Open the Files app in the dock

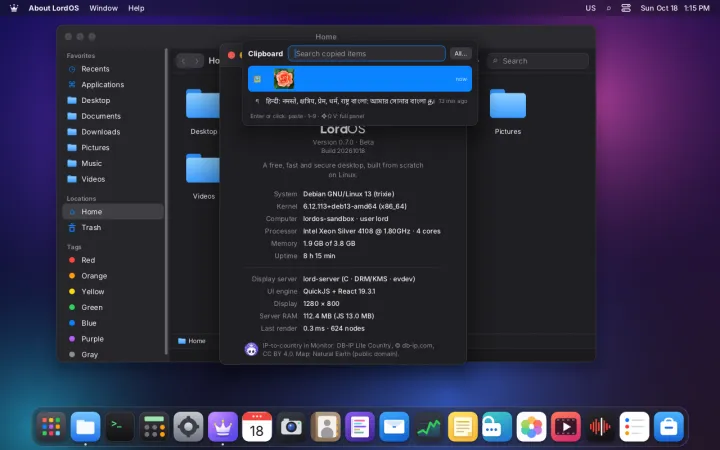[x=85, y=427]
